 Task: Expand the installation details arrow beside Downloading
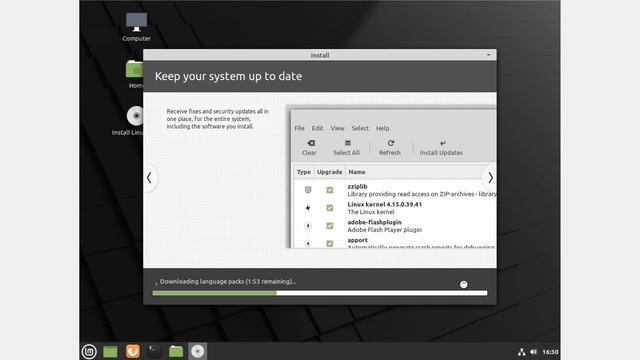156,283
